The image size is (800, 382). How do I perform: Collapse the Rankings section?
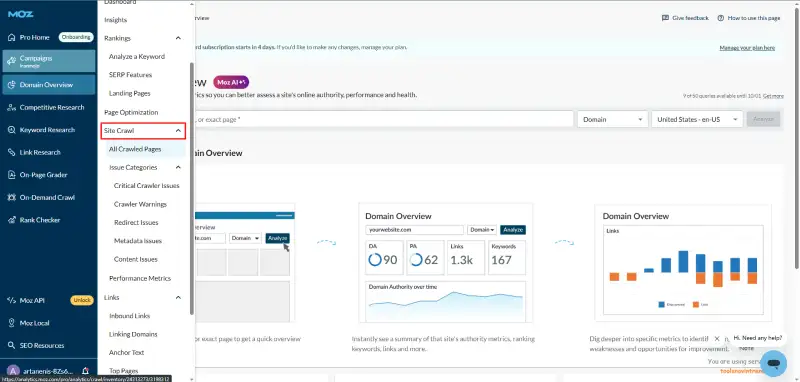point(178,38)
